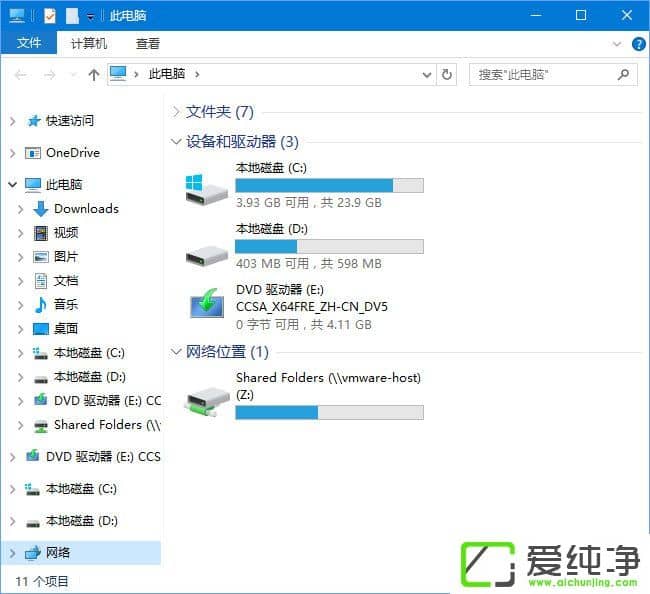This screenshot has width=650, height=594.
Task: Select the 视频 folder icon in sidebar
Action: (41, 233)
